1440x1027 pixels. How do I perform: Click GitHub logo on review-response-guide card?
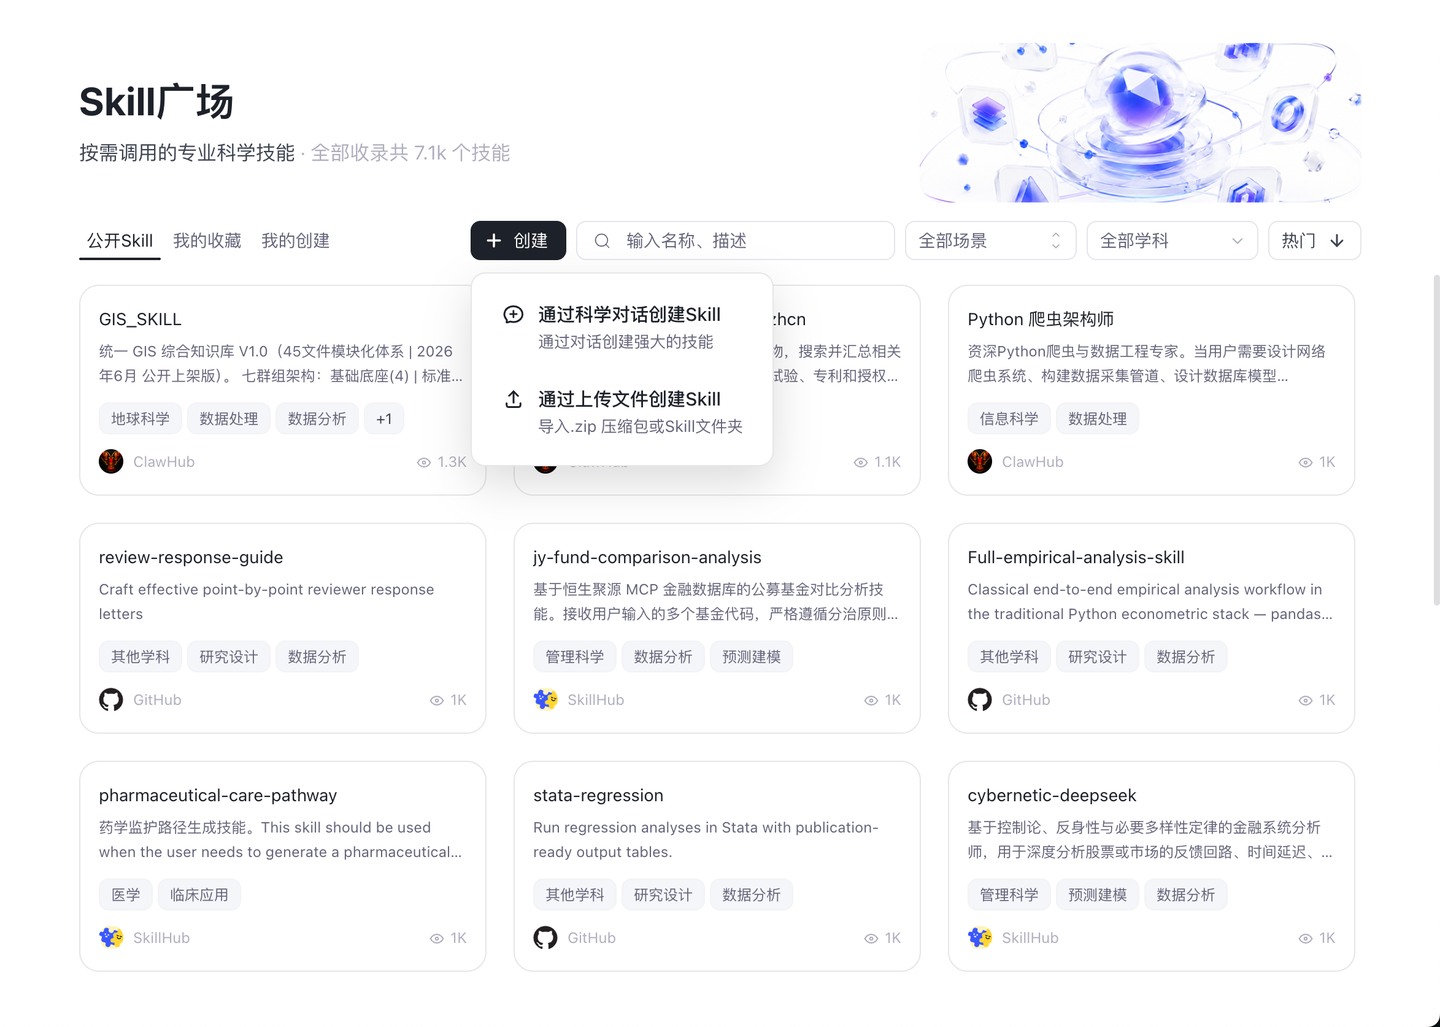pos(111,699)
